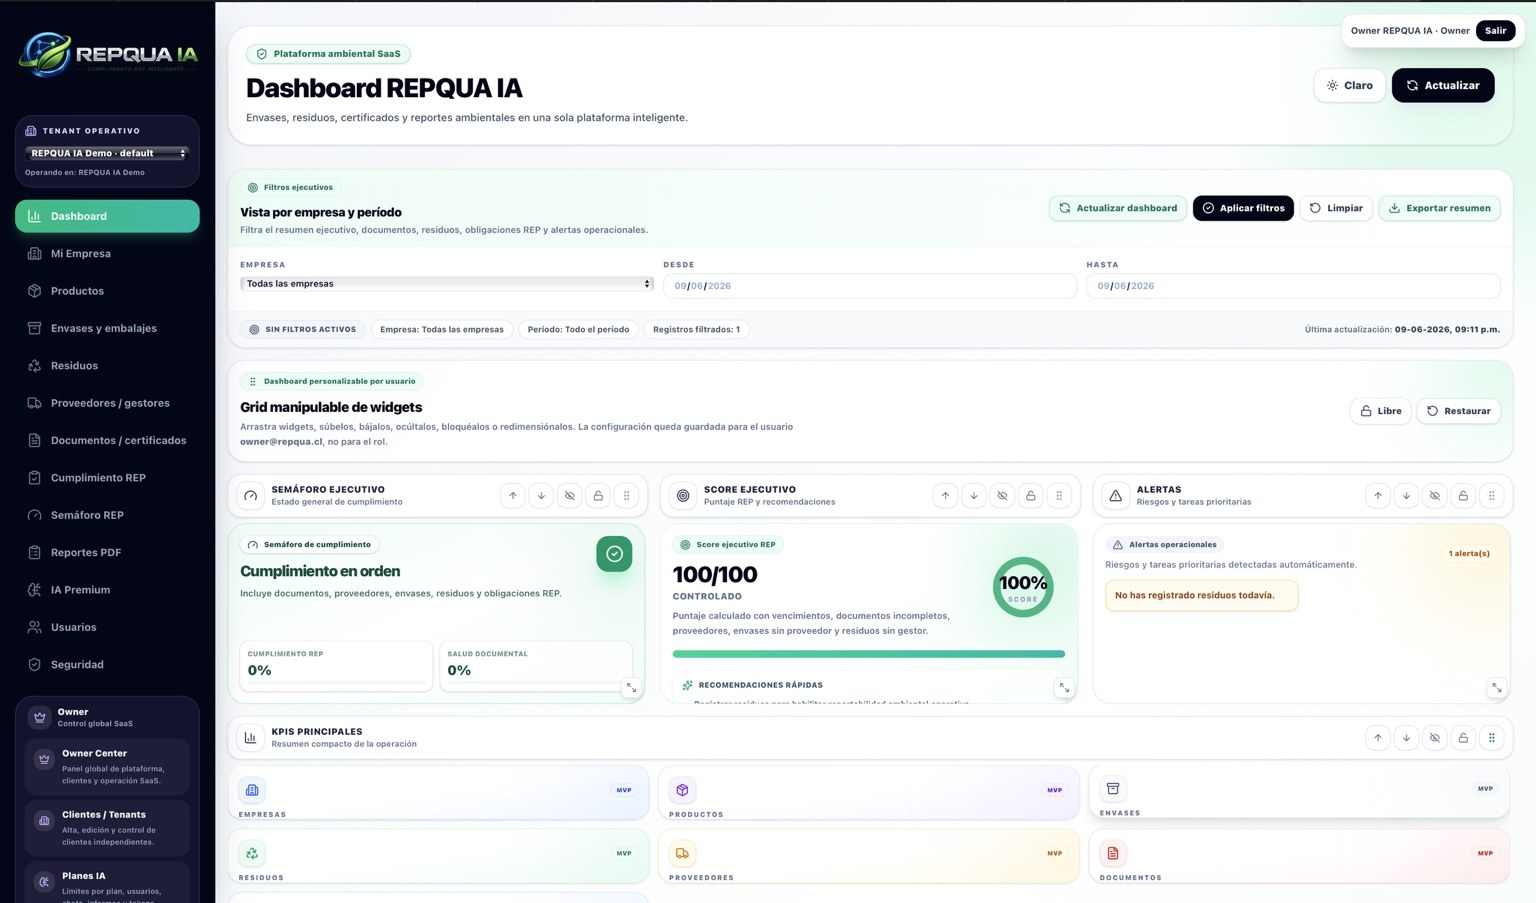Image resolution: width=1536 pixels, height=903 pixels.
Task: Click the Salir logout button
Action: pos(1495,31)
